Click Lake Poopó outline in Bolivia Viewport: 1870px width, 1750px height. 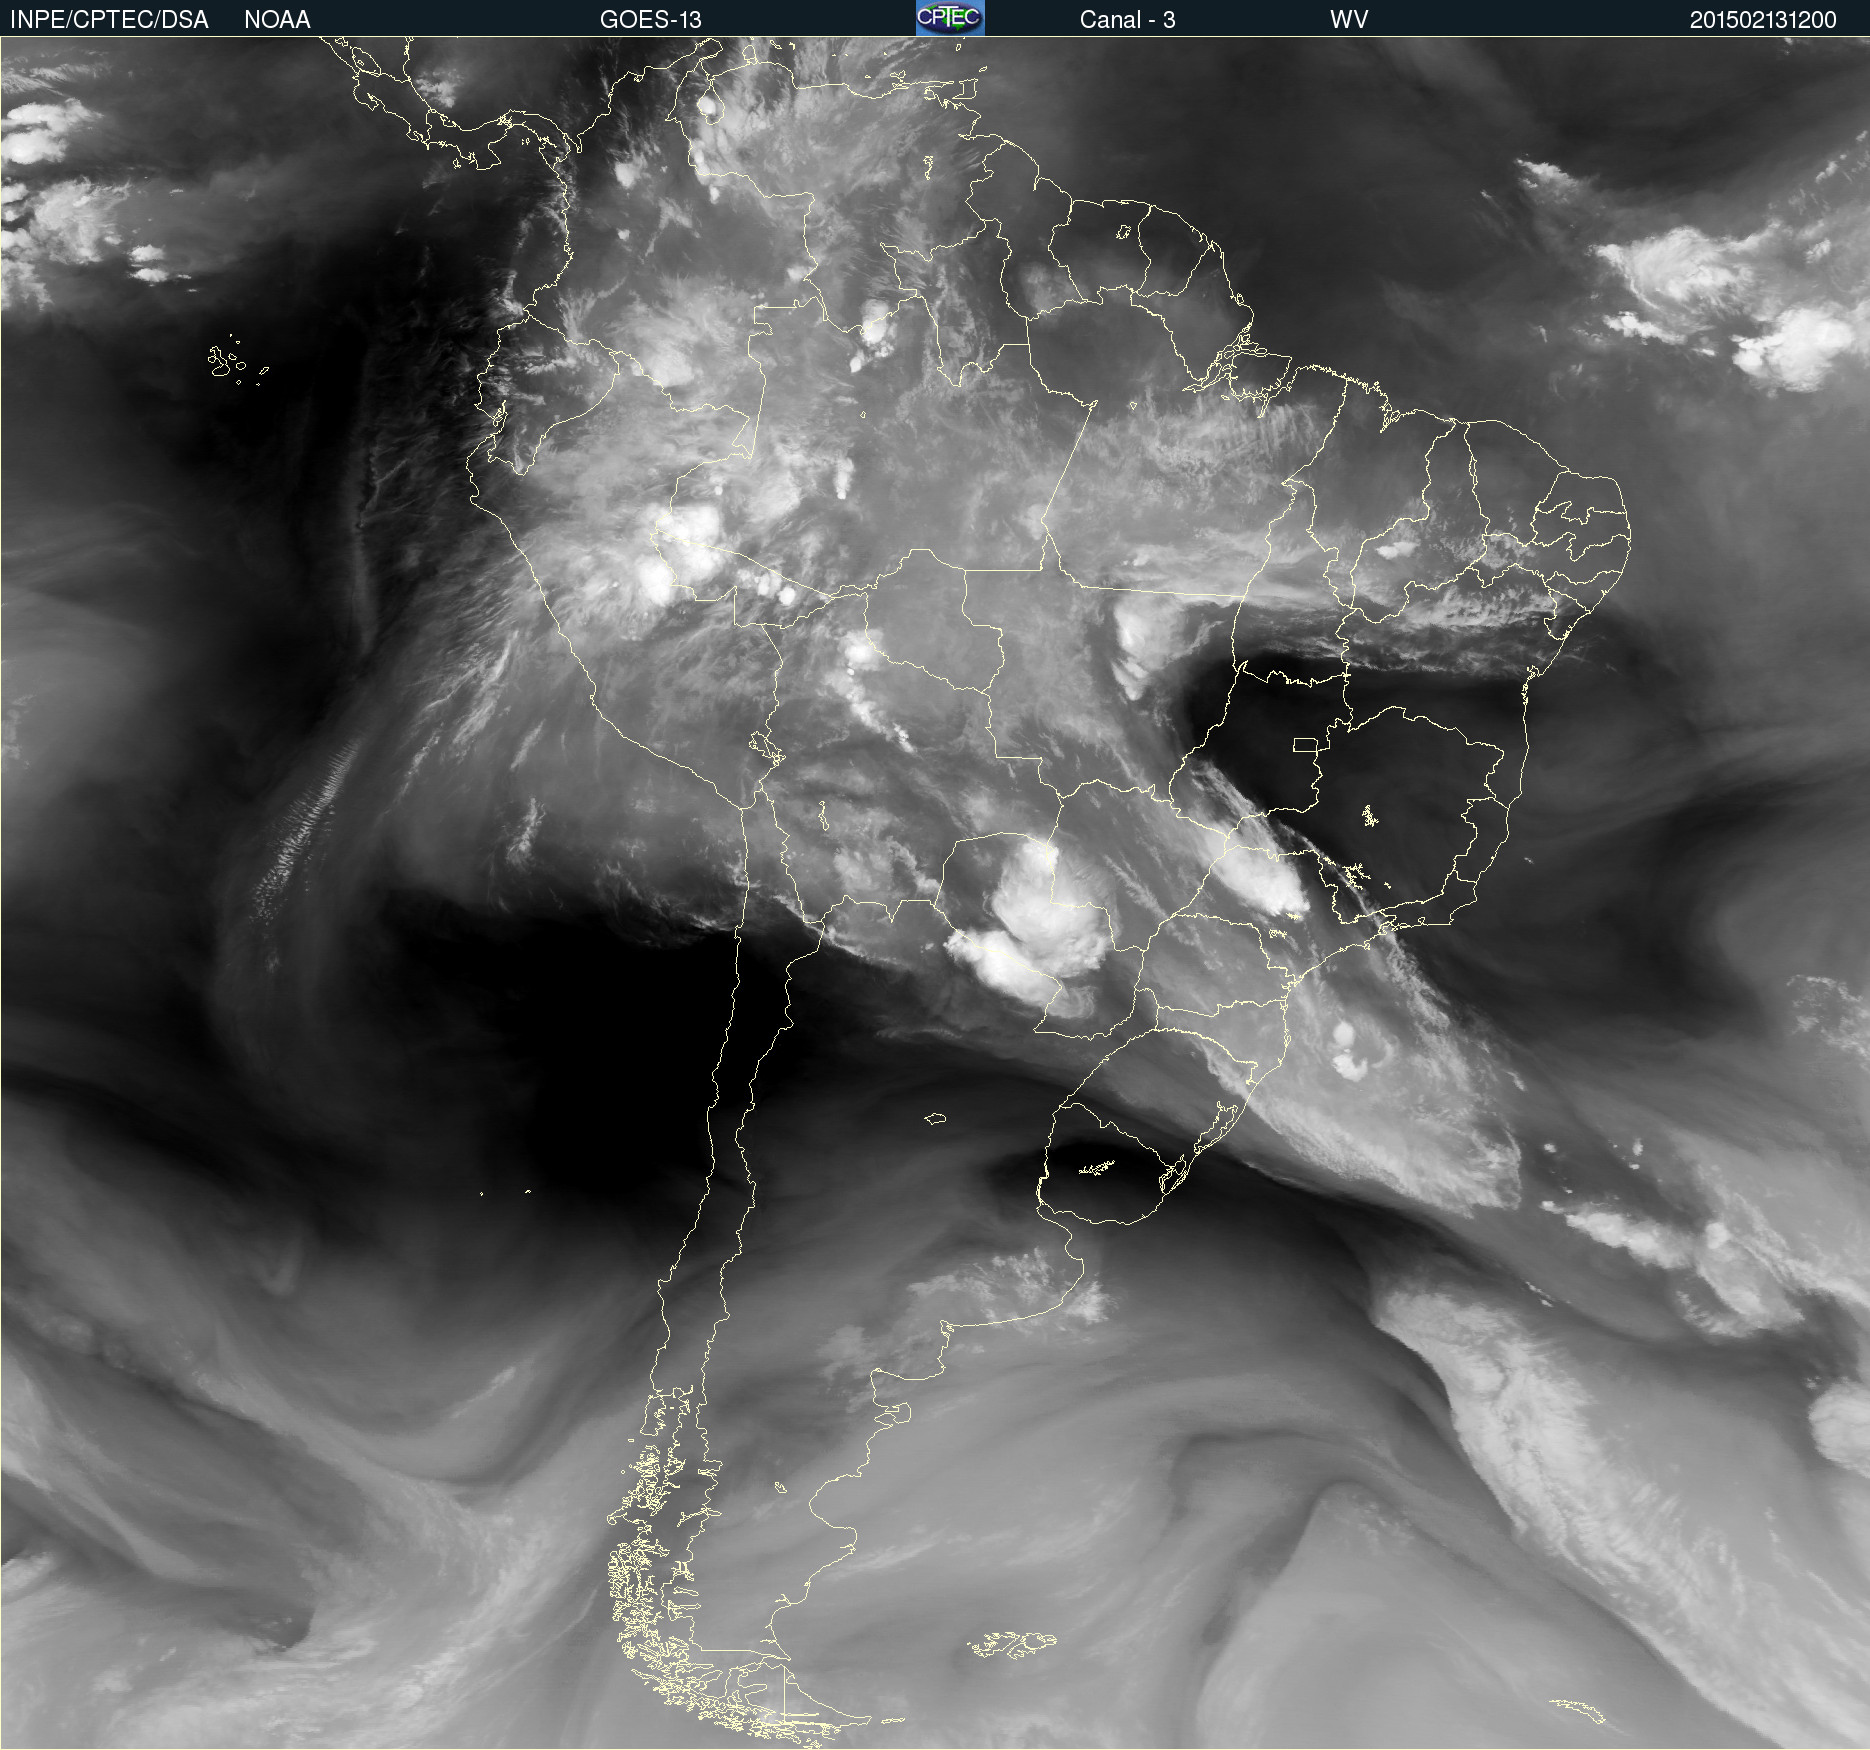click(821, 816)
